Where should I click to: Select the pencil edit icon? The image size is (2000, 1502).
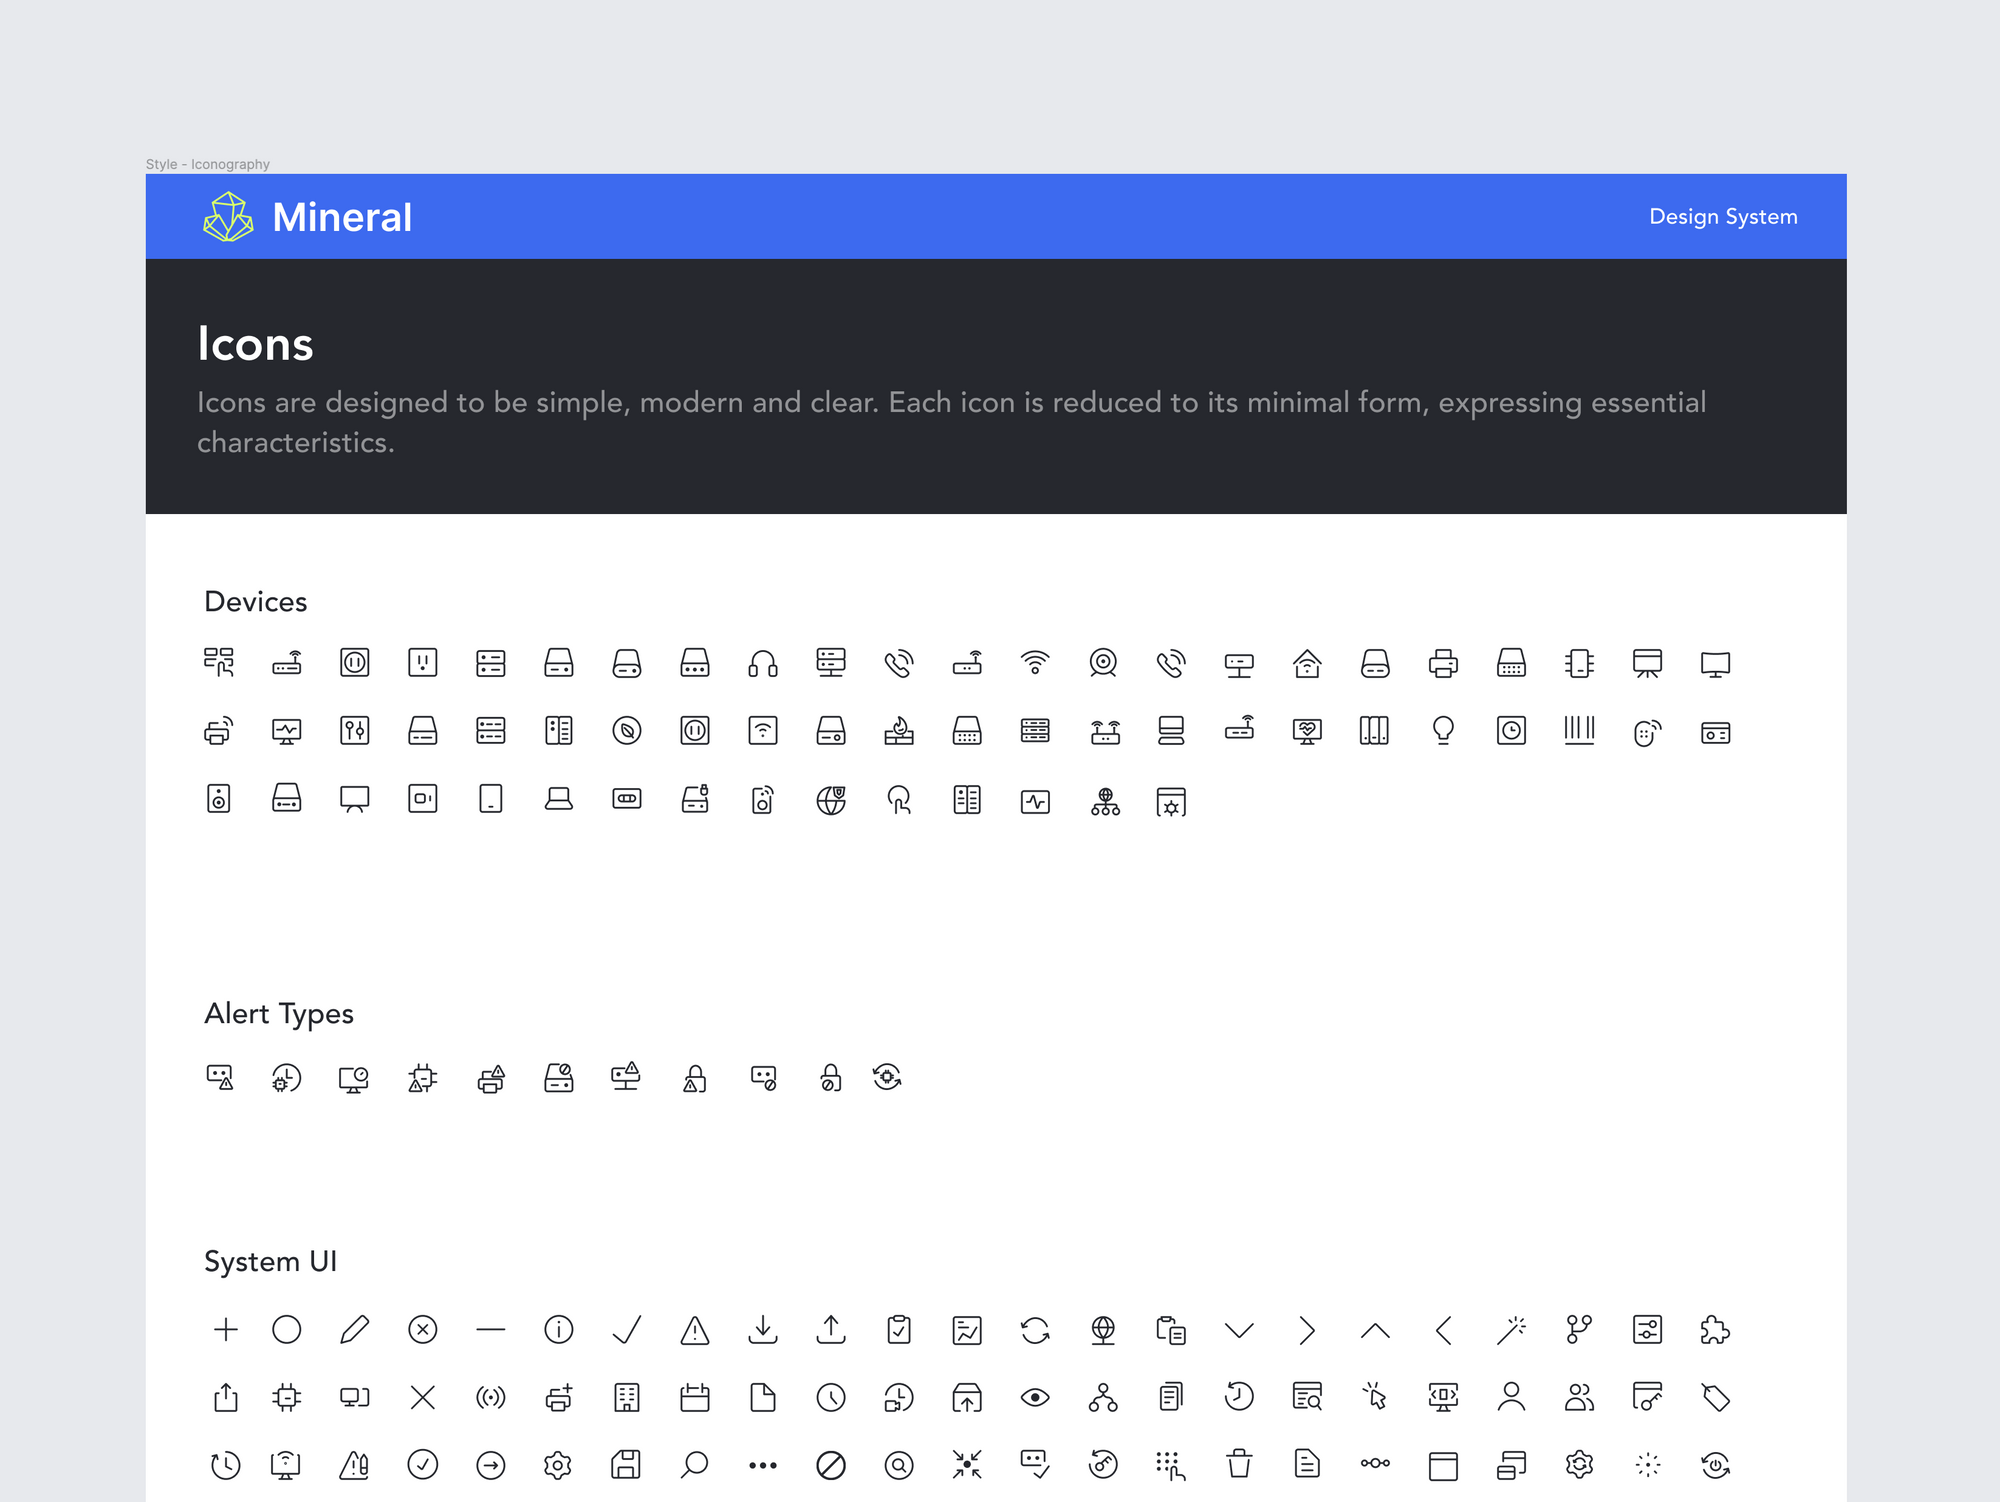(x=355, y=1330)
